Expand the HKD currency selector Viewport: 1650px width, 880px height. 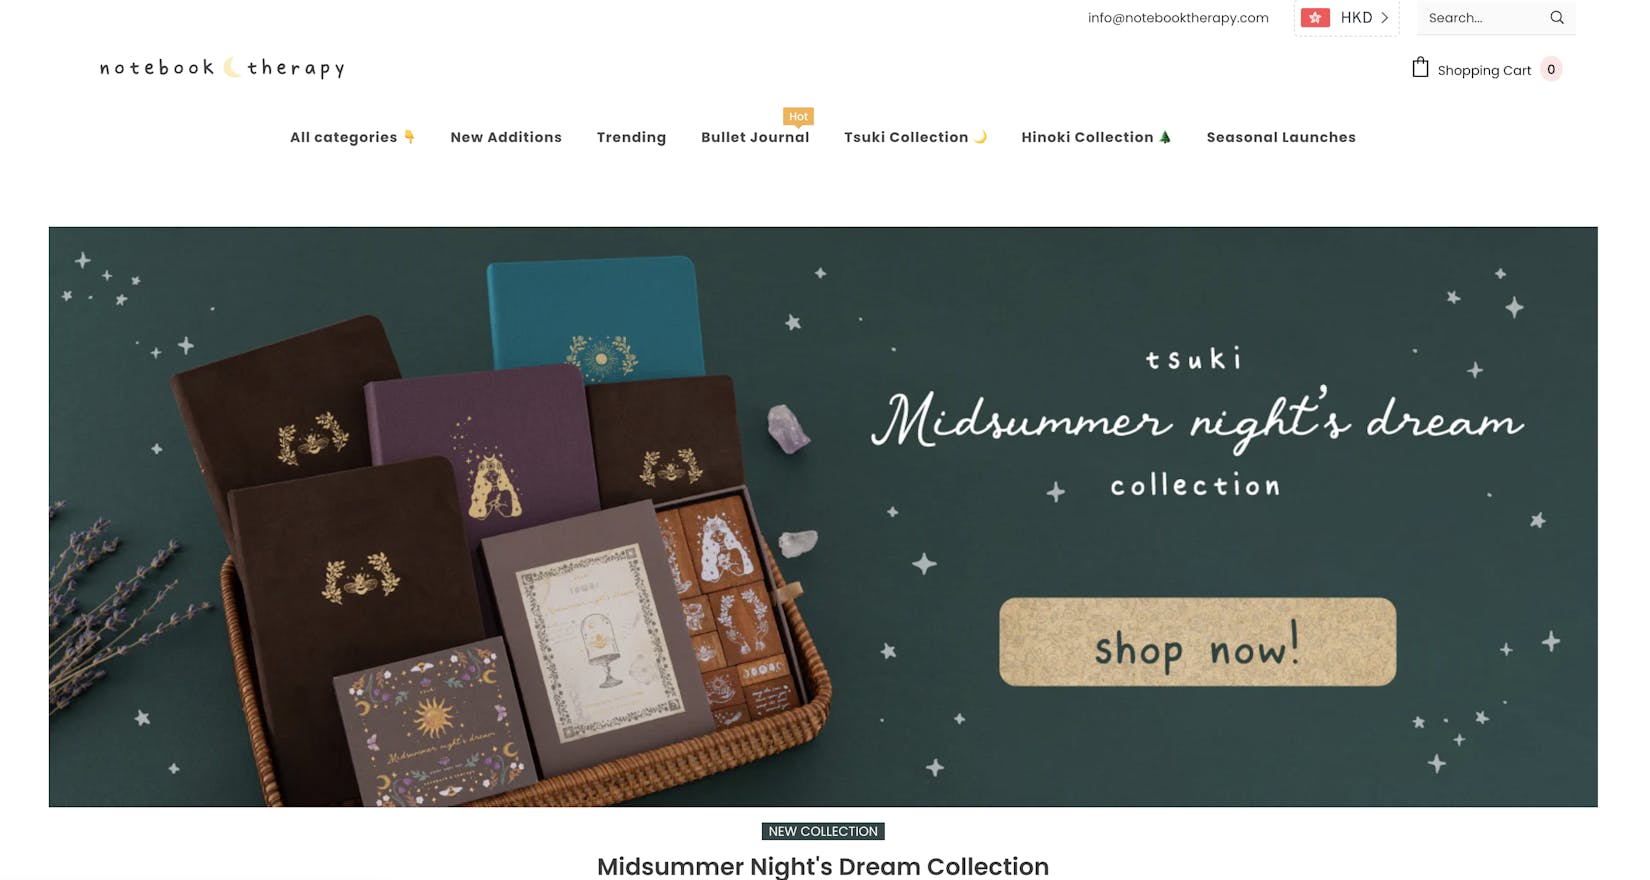click(1346, 18)
